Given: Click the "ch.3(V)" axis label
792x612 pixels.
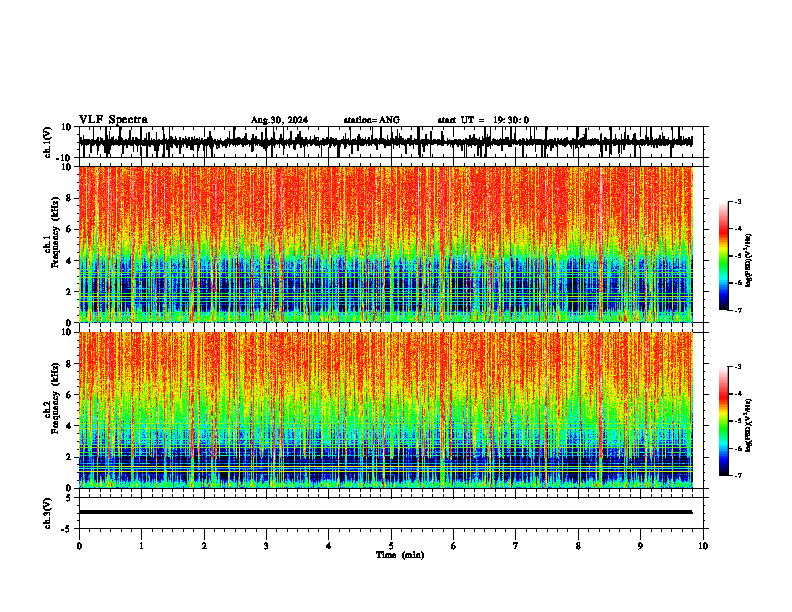Looking at the screenshot, I should [48, 513].
